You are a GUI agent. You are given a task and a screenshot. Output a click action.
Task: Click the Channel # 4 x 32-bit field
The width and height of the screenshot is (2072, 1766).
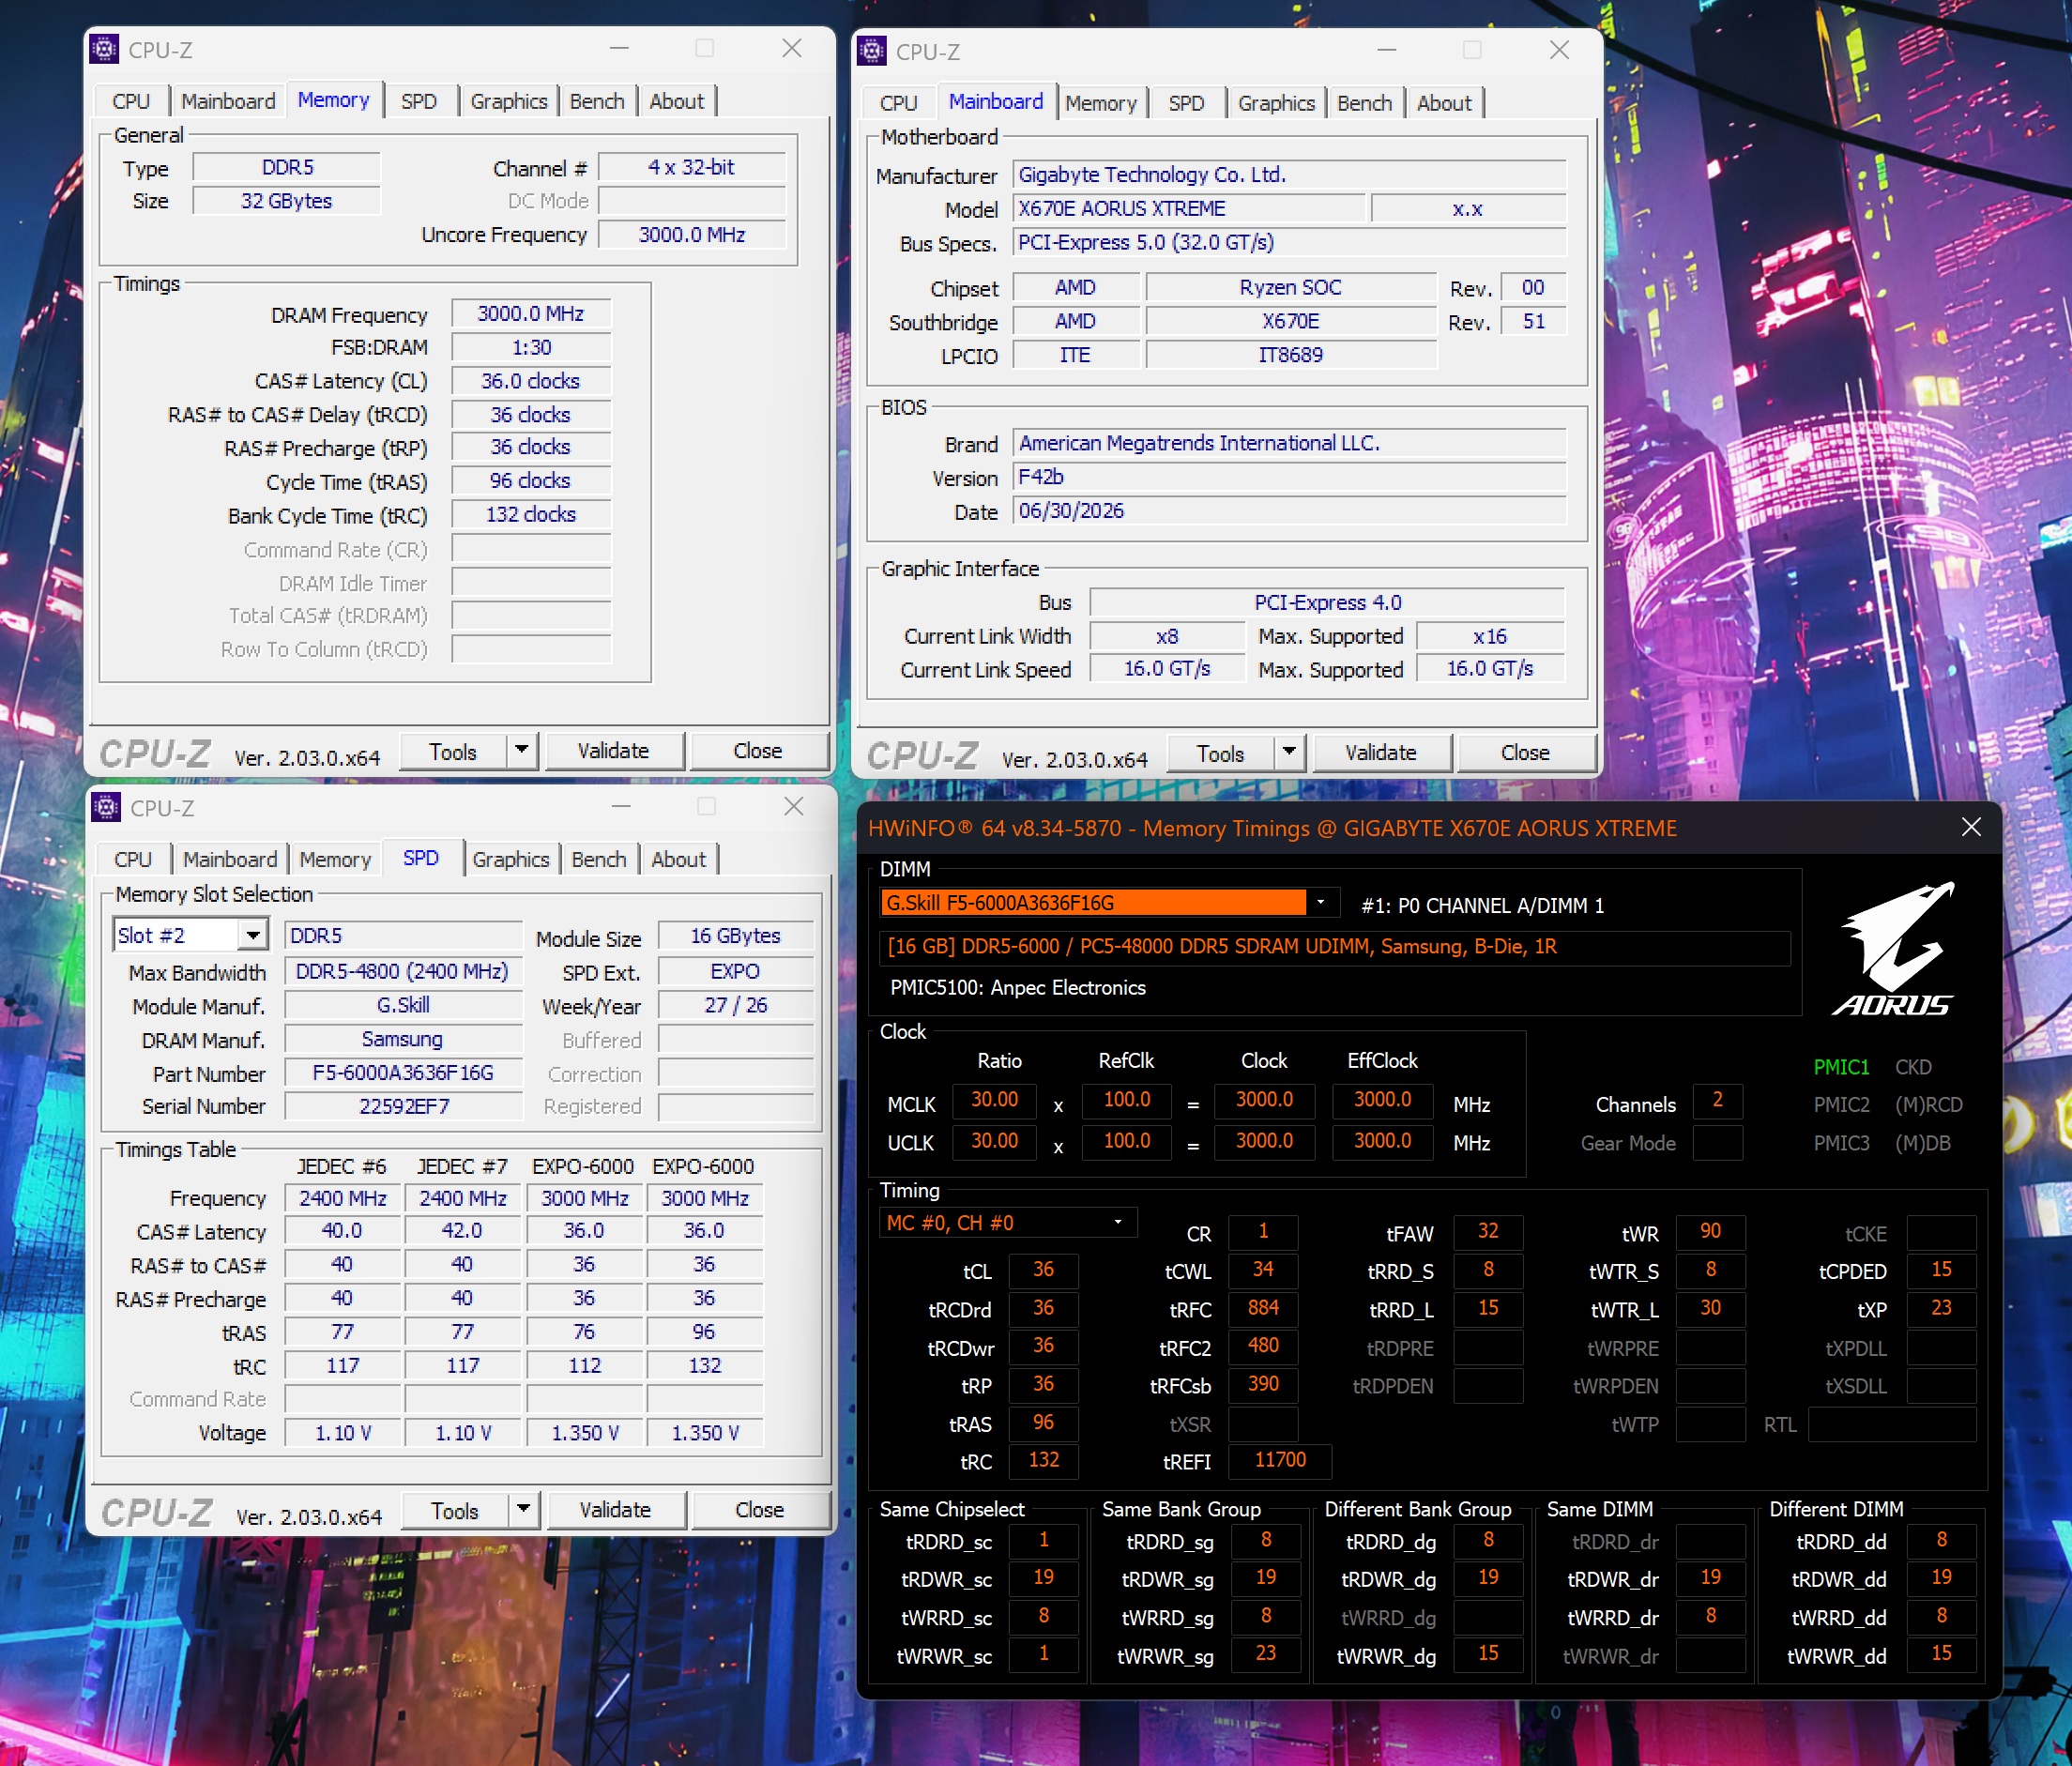pos(692,167)
